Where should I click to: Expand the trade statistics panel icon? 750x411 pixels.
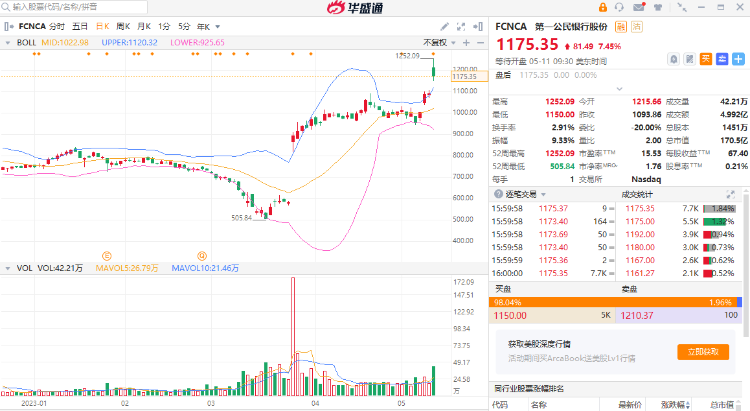click(x=730, y=194)
